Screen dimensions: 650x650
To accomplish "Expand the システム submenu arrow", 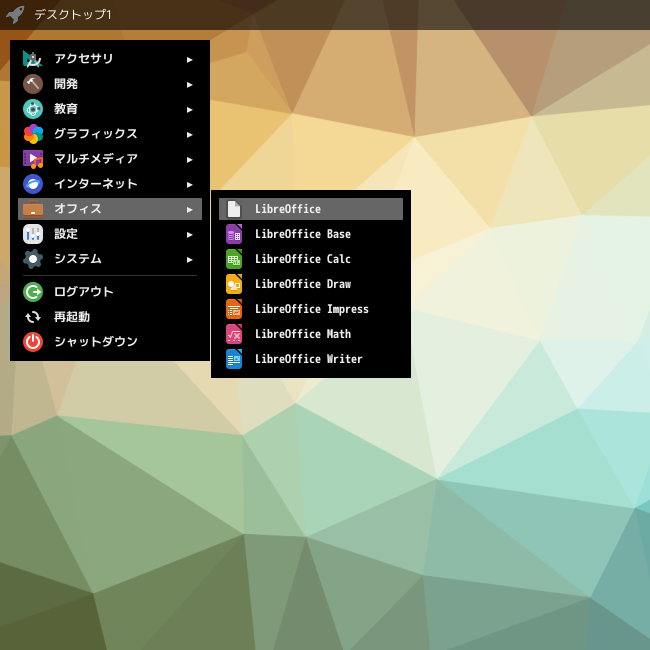I will coord(189,260).
